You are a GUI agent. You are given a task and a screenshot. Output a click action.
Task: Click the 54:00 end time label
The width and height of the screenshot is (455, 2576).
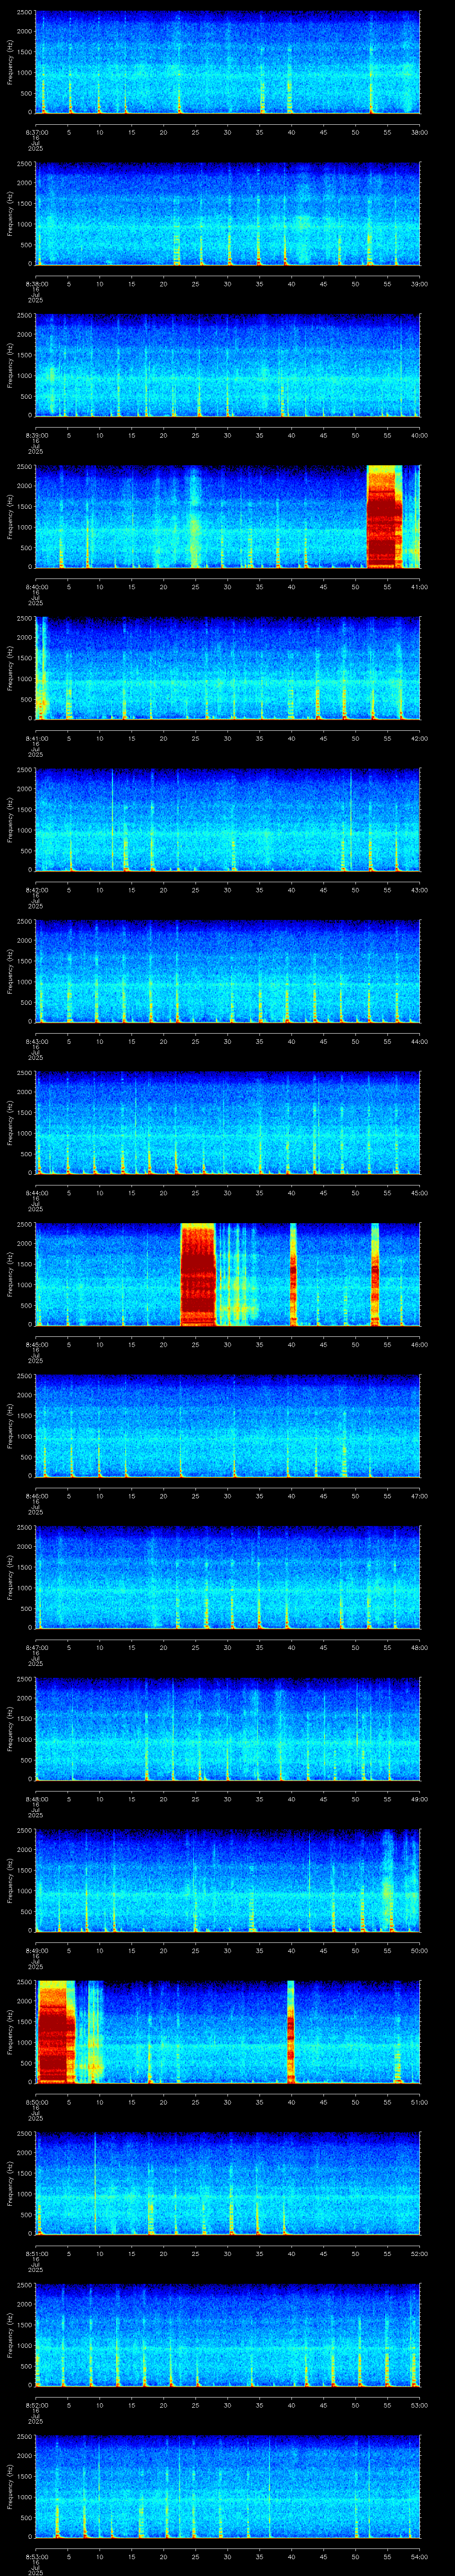(x=419, y=2556)
